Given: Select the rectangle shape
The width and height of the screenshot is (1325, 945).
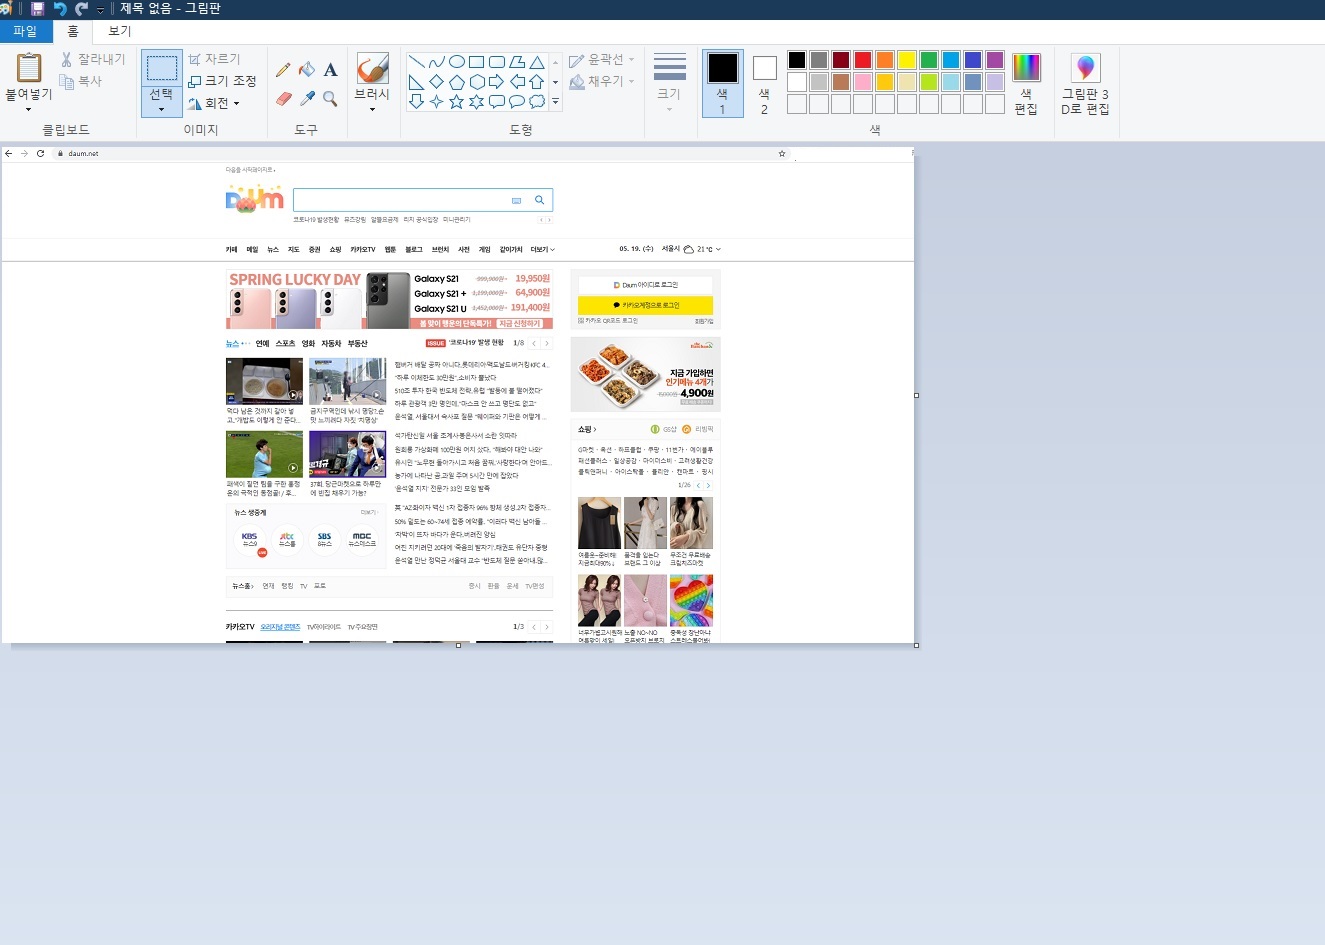Looking at the screenshot, I should click(x=477, y=62).
